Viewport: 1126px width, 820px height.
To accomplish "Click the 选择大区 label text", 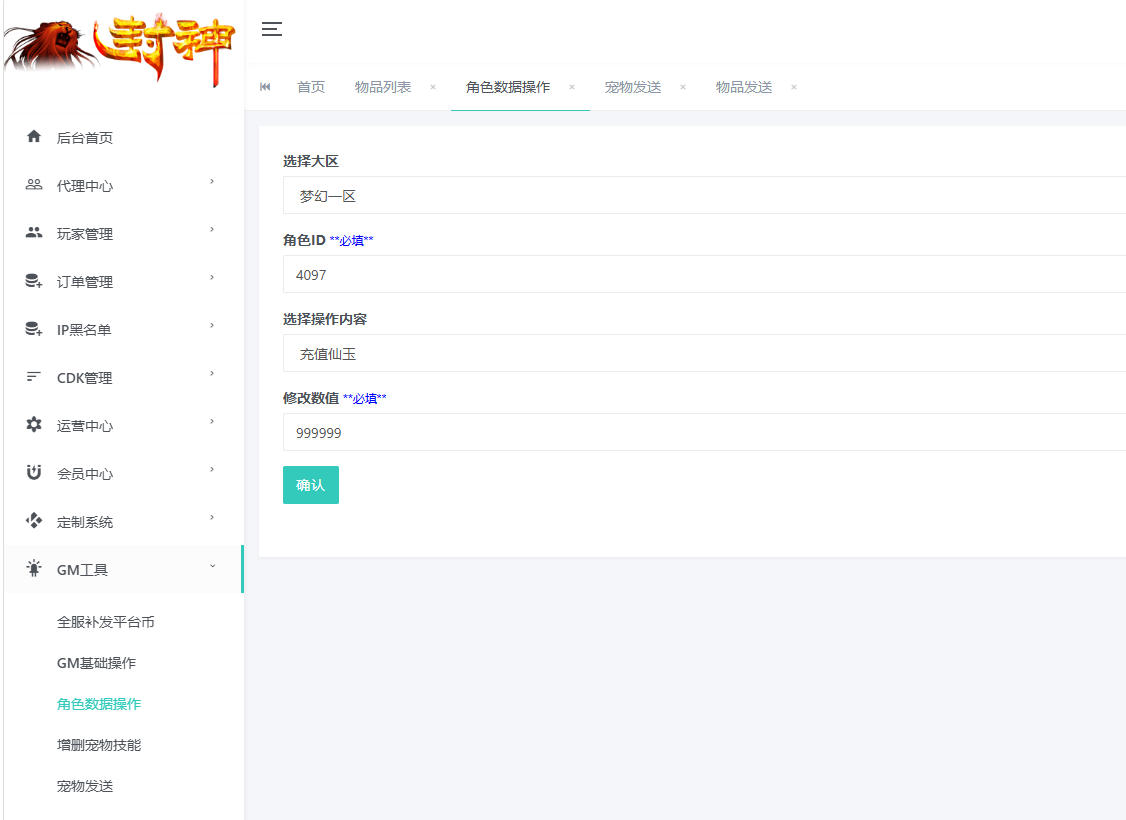I will pyautogui.click(x=311, y=161).
